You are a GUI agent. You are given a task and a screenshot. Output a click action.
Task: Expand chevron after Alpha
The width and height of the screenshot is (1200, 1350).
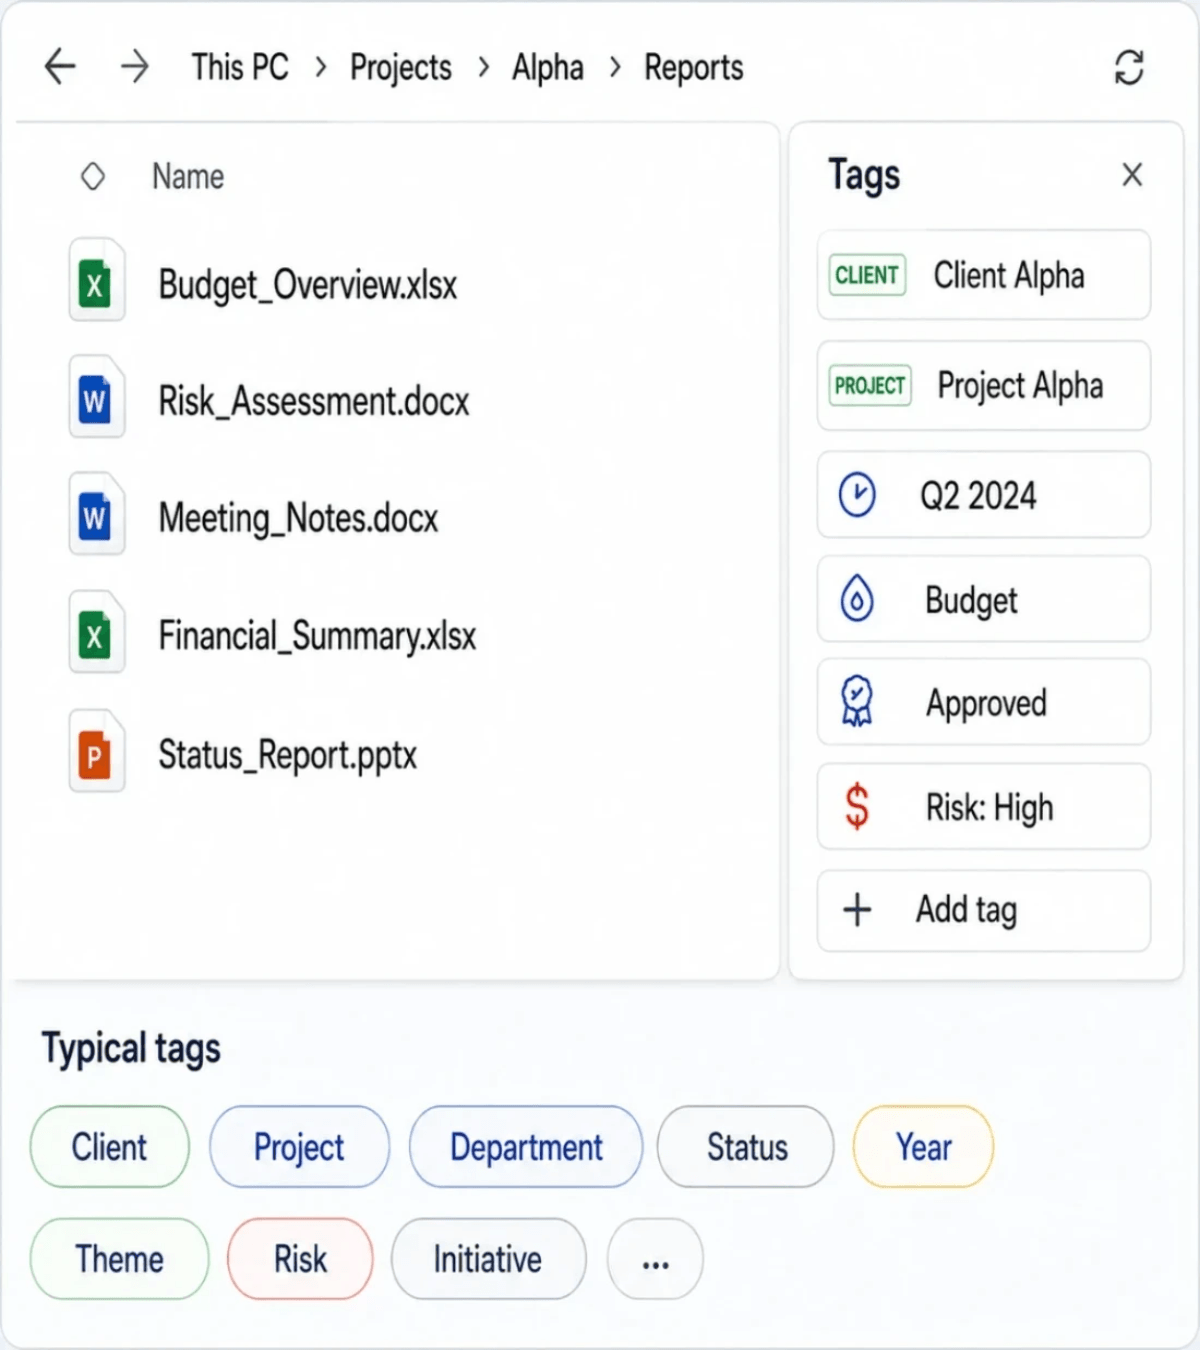pos(615,67)
